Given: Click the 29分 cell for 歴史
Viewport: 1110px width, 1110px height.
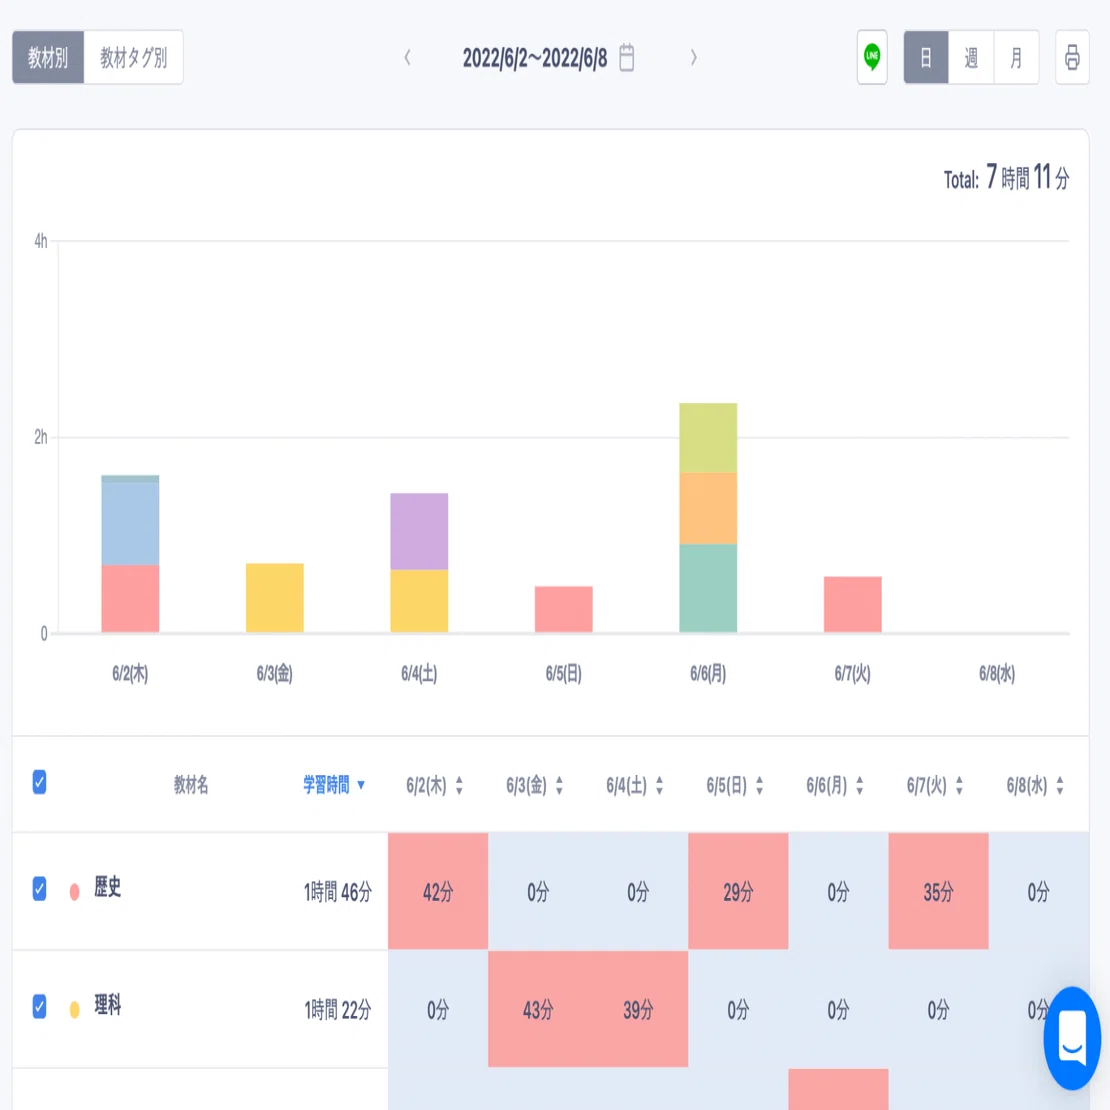Looking at the screenshot, I should 738,891.
